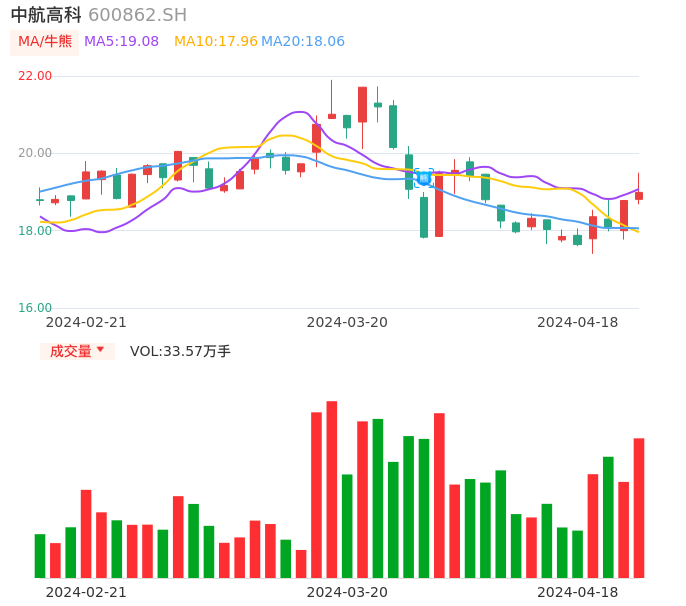Click the stock code 600862.SH
The height and width of the screenshot is (606, 686).
137,15
